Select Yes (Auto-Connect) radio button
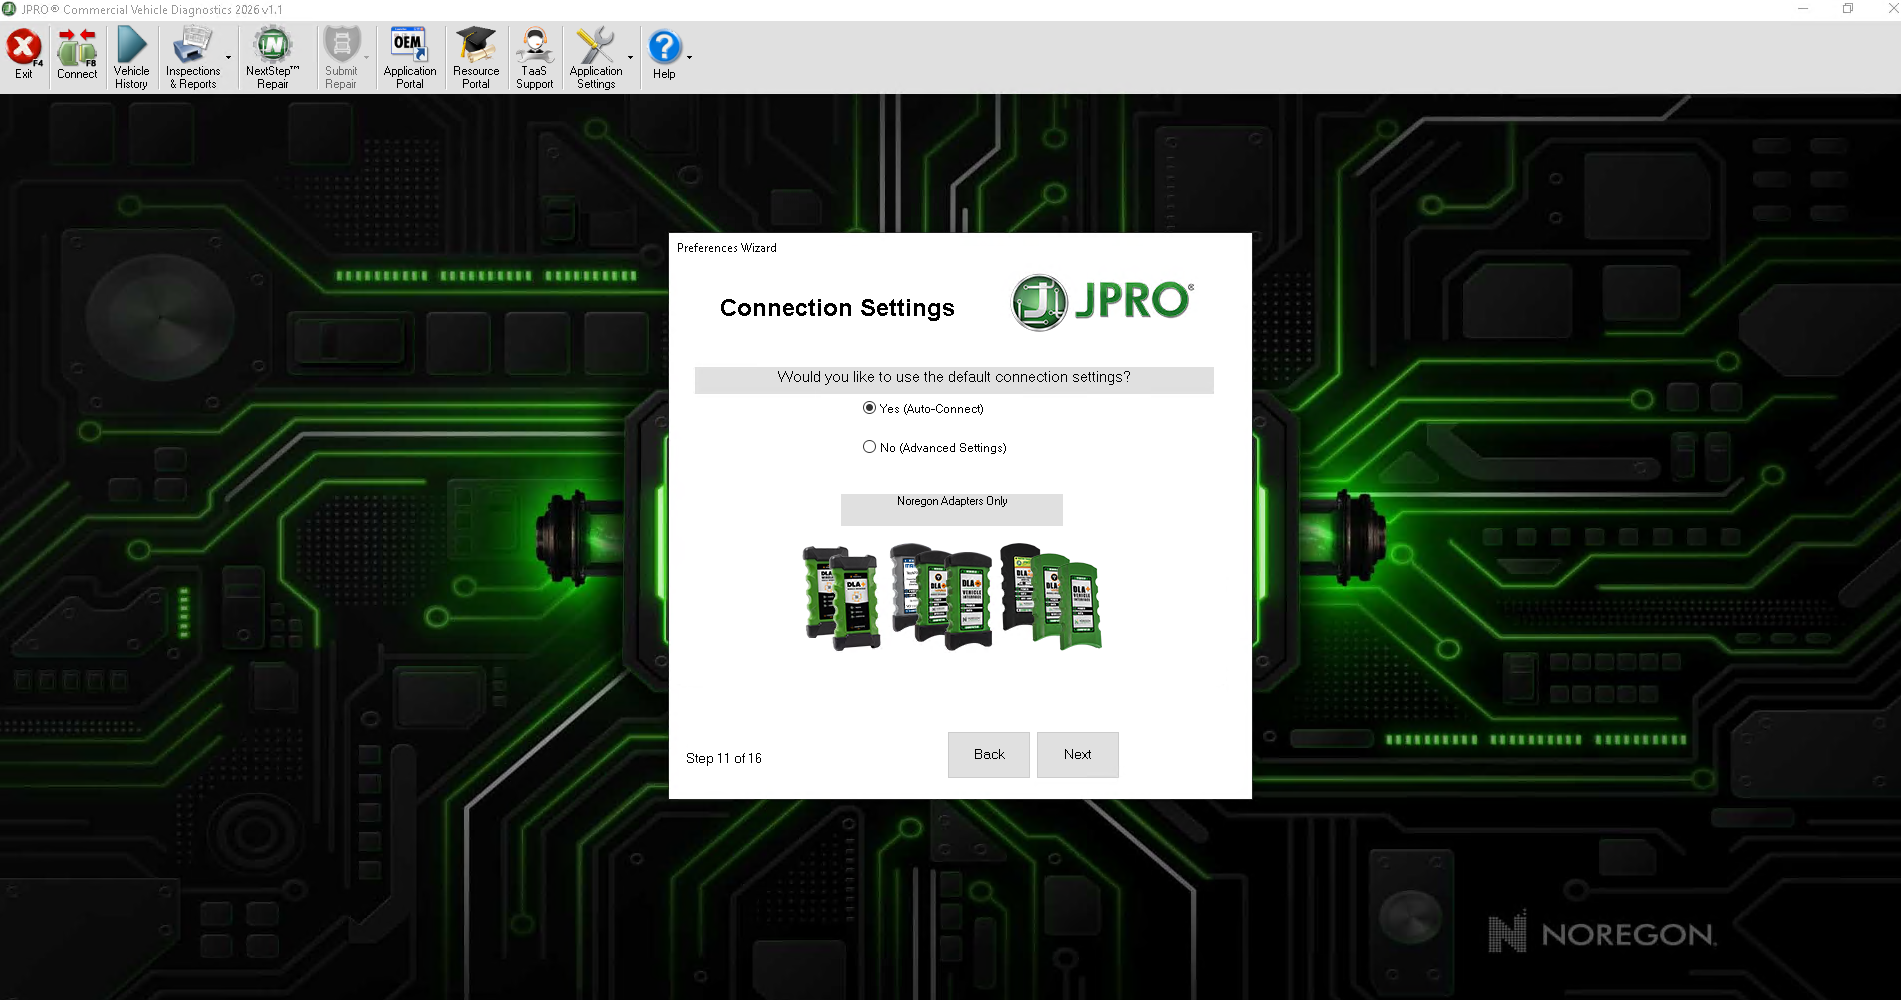Screen dimensions: 1901x1000 (869, 408)
